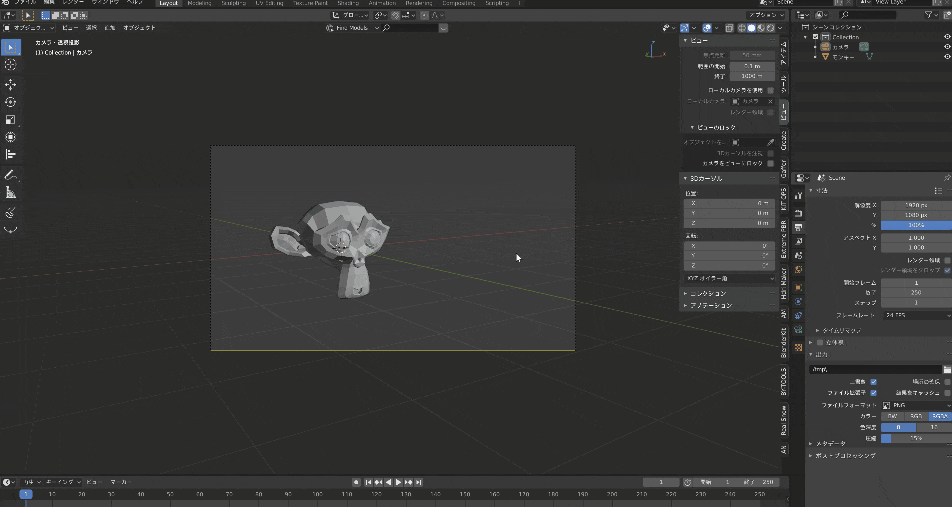Open outliner filter funnel icon
952x507 pixels.
click(x=928, y=15)
